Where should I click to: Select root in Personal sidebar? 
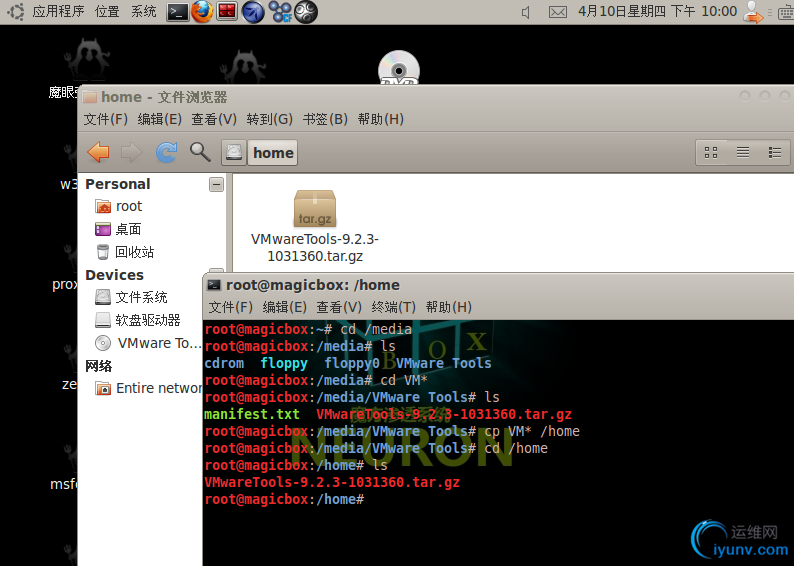119,206
